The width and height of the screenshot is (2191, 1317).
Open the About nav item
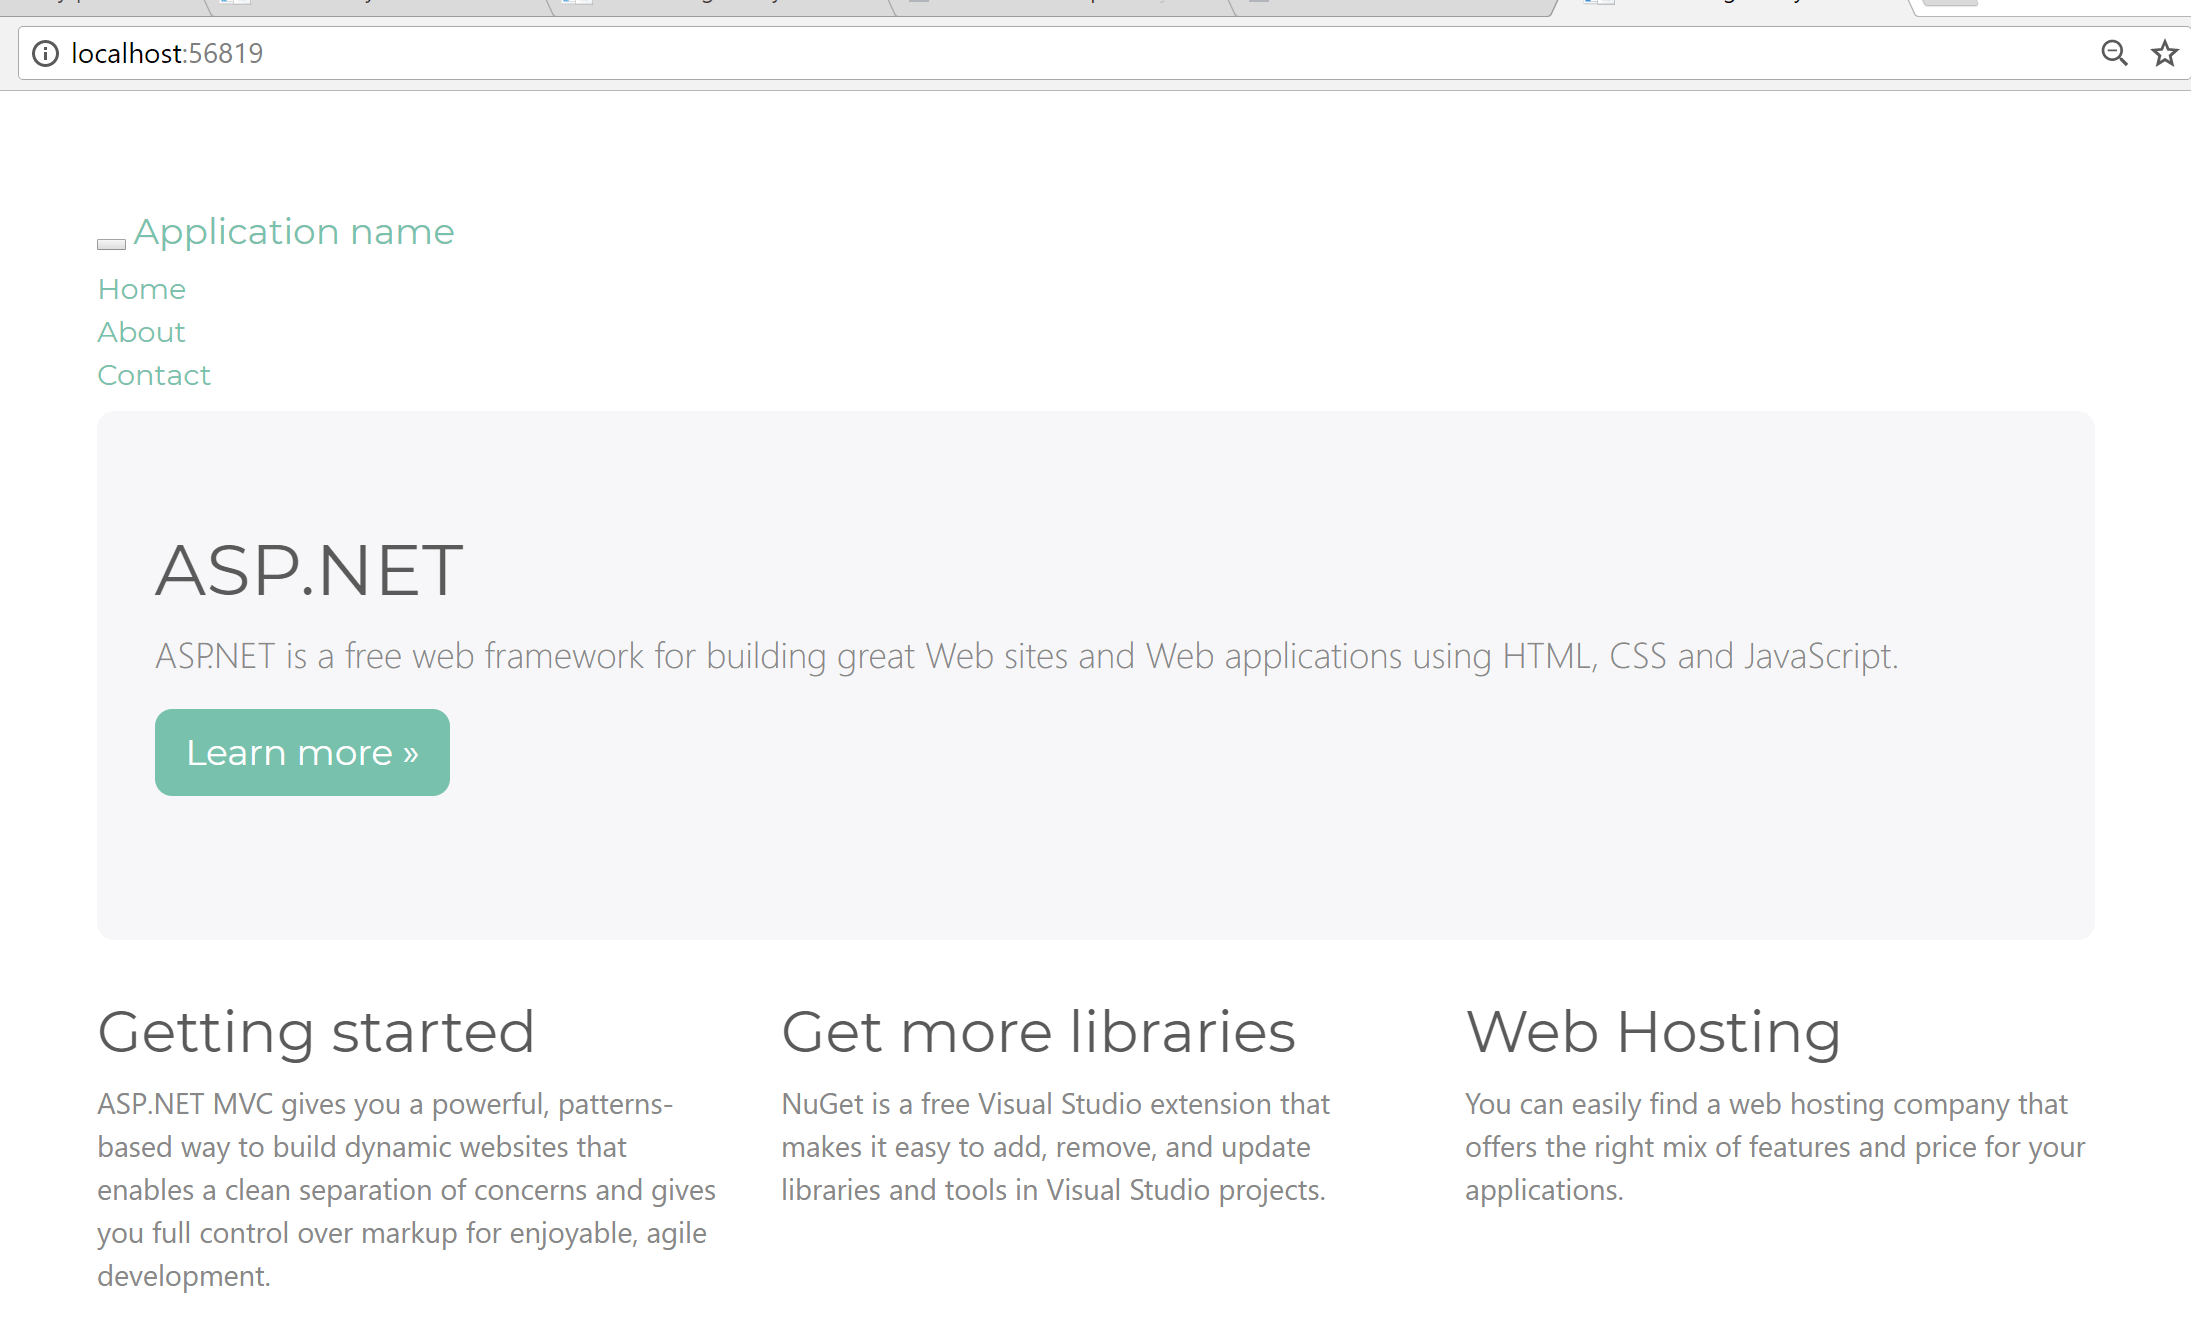tap(141, 332)
